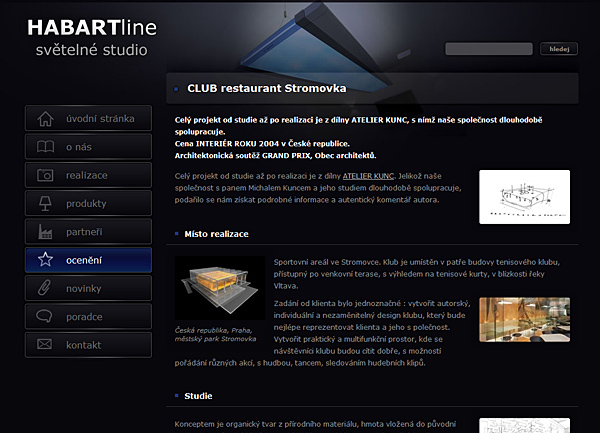
Task: Click the lamp icon for produkty
Action: click(x=45, y=203)
